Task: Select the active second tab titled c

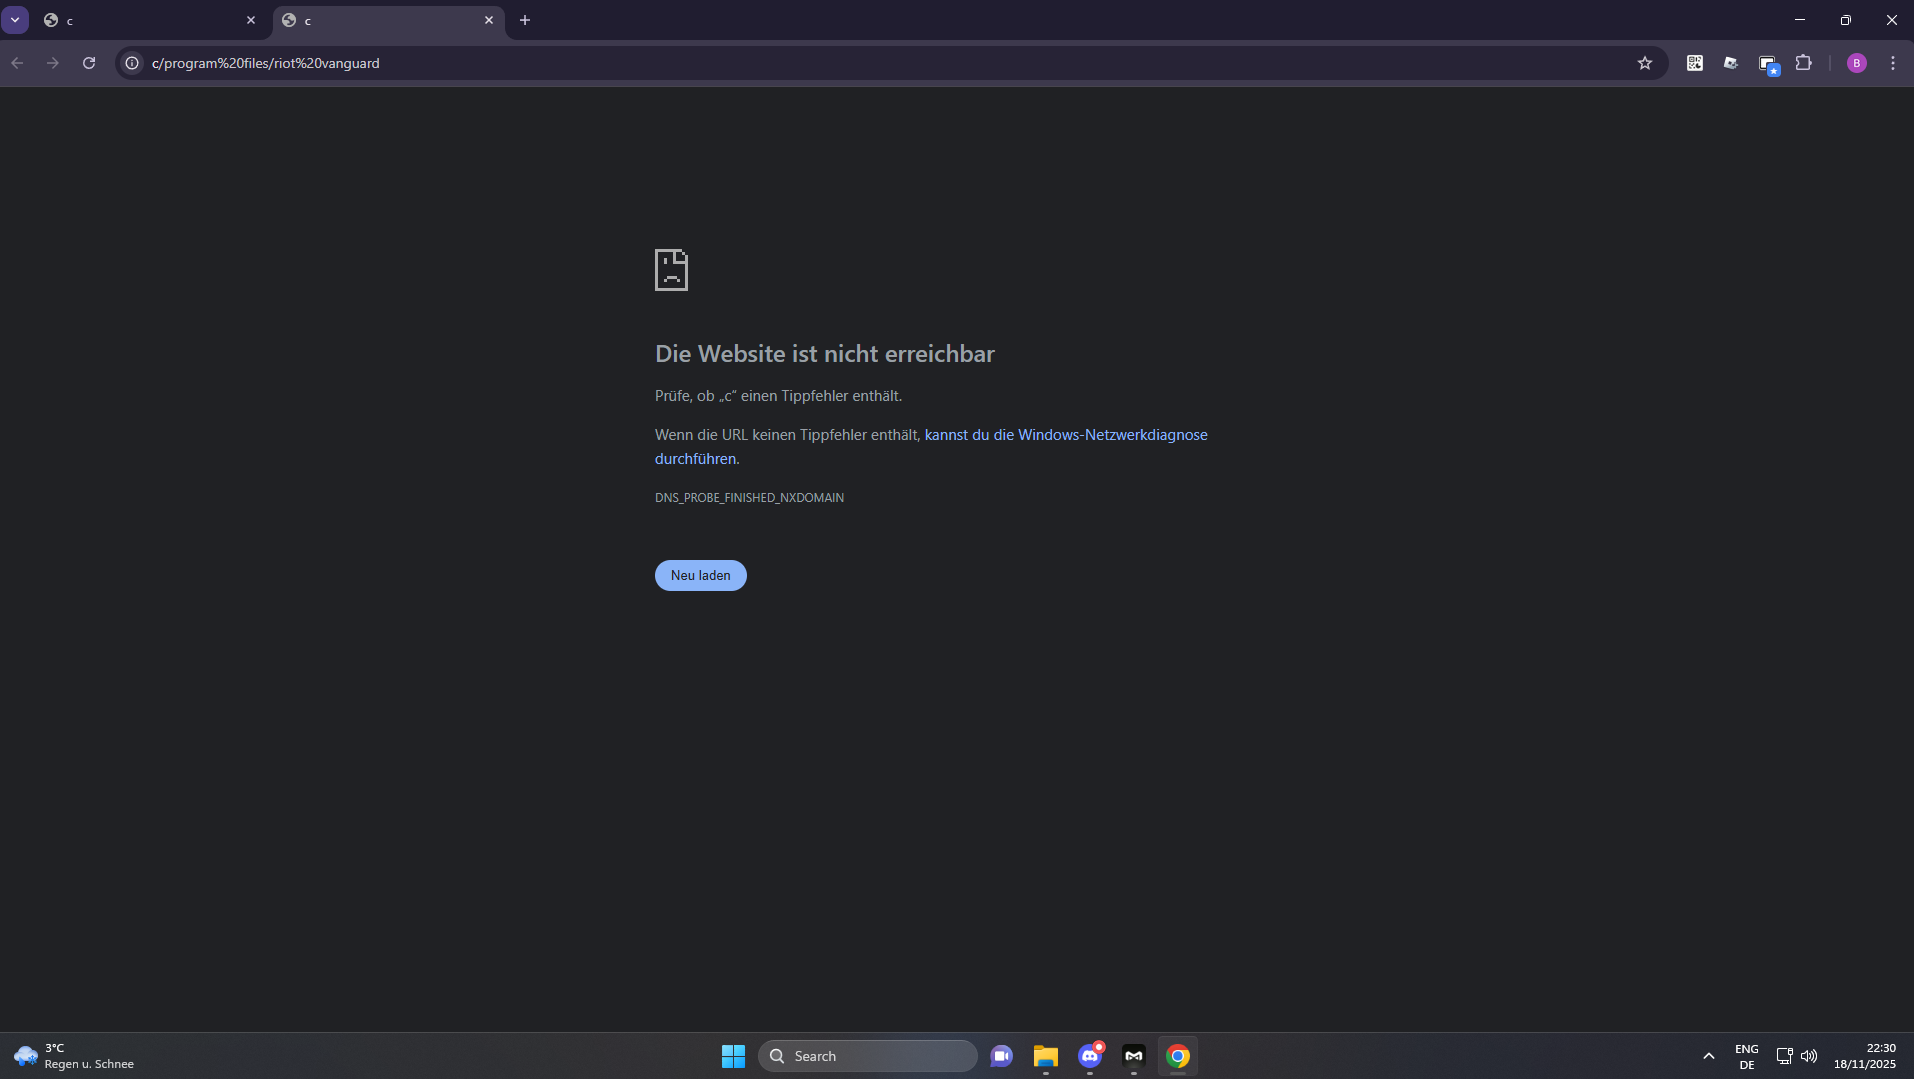Action: [x=388, y=20]
